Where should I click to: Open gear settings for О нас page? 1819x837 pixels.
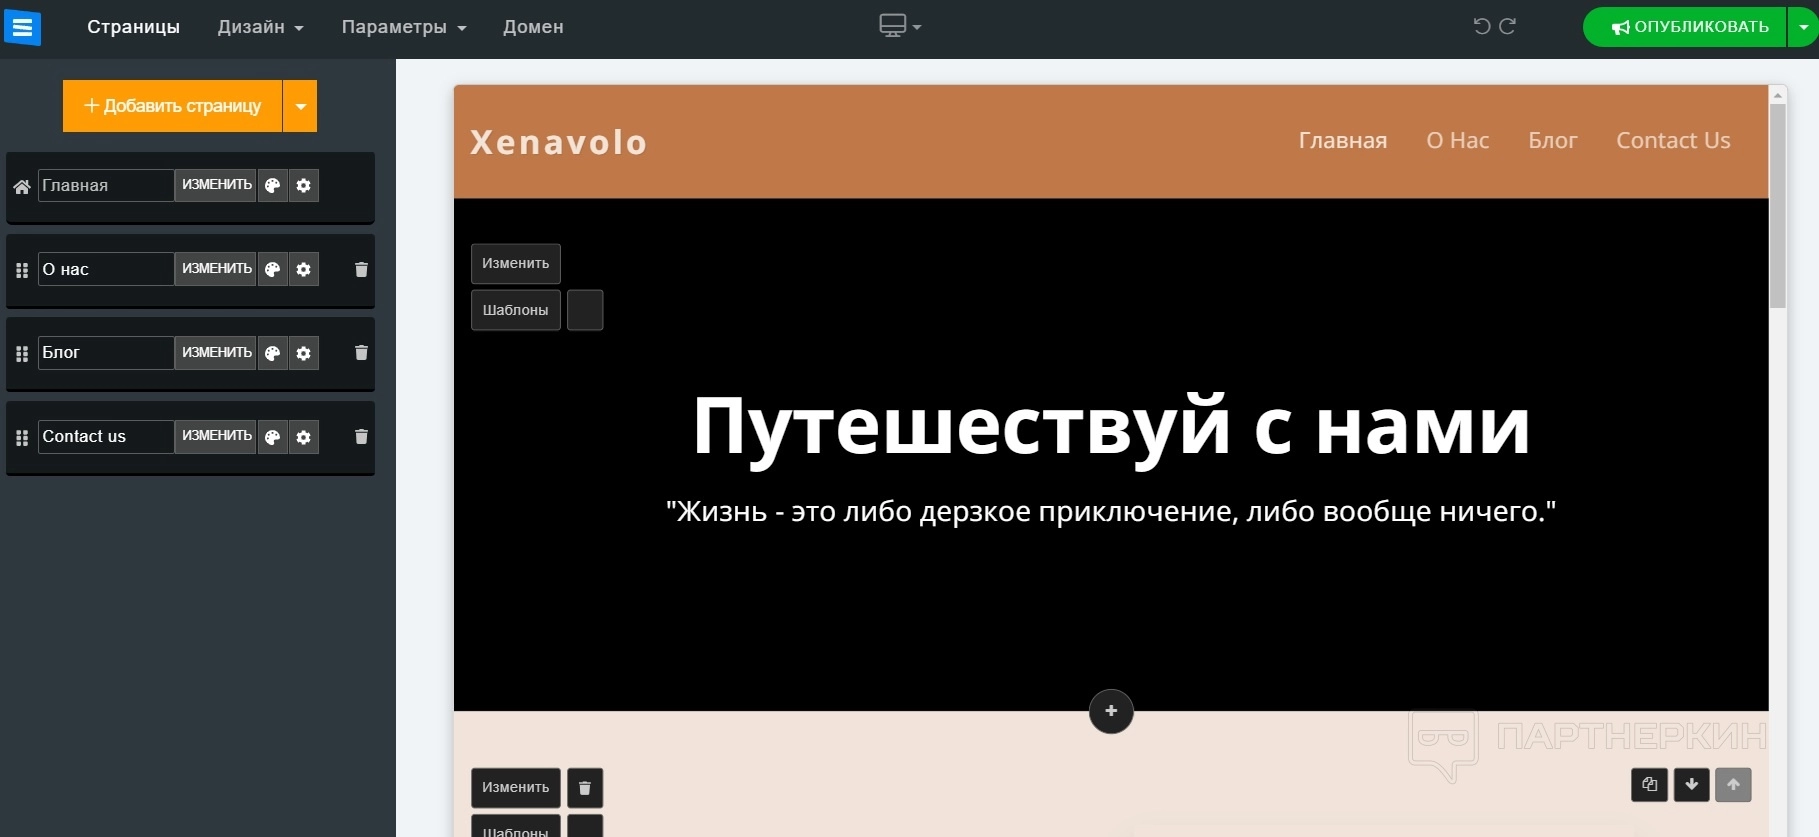[304, 269]
